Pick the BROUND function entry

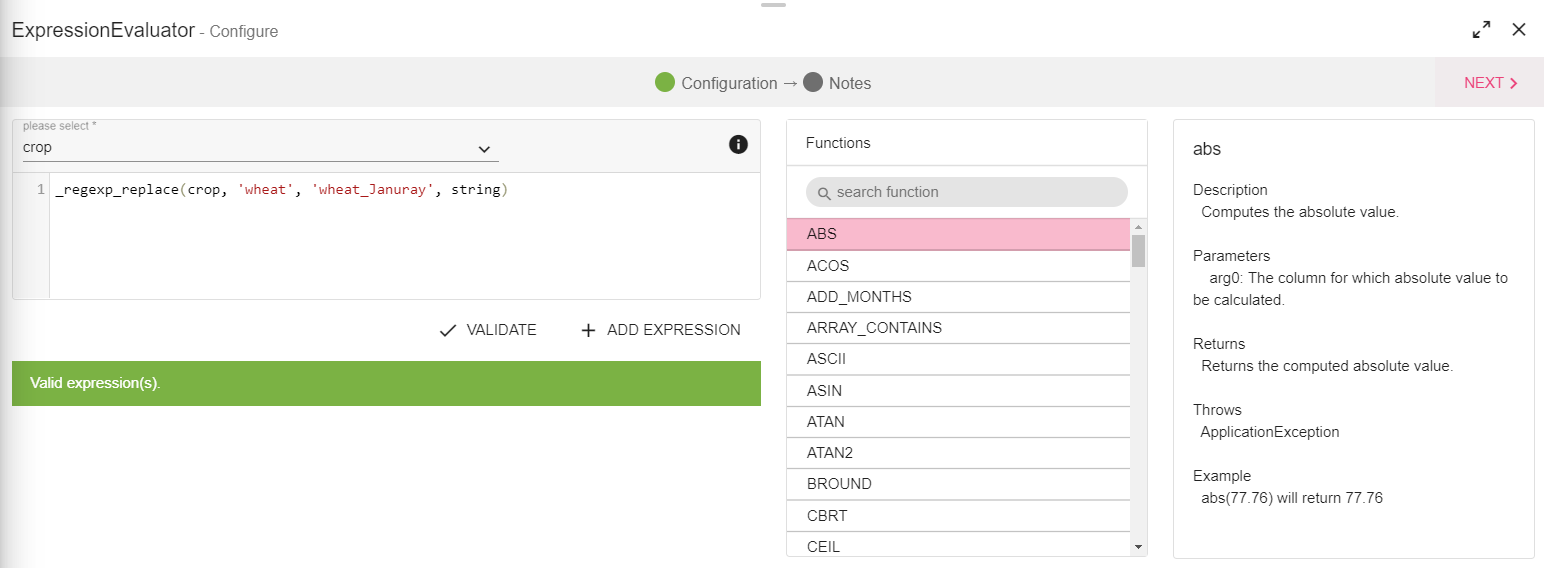[958, 484]
